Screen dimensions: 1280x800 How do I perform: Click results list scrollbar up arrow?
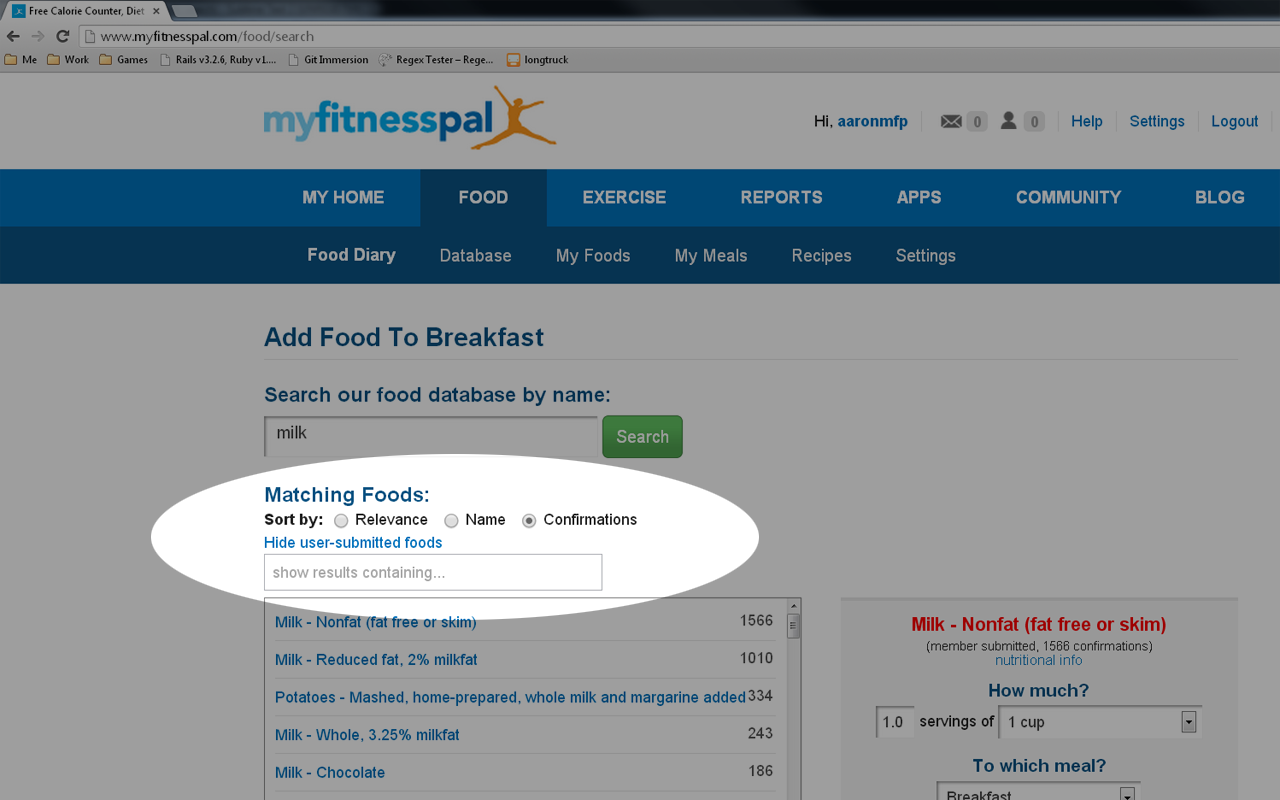794,606
